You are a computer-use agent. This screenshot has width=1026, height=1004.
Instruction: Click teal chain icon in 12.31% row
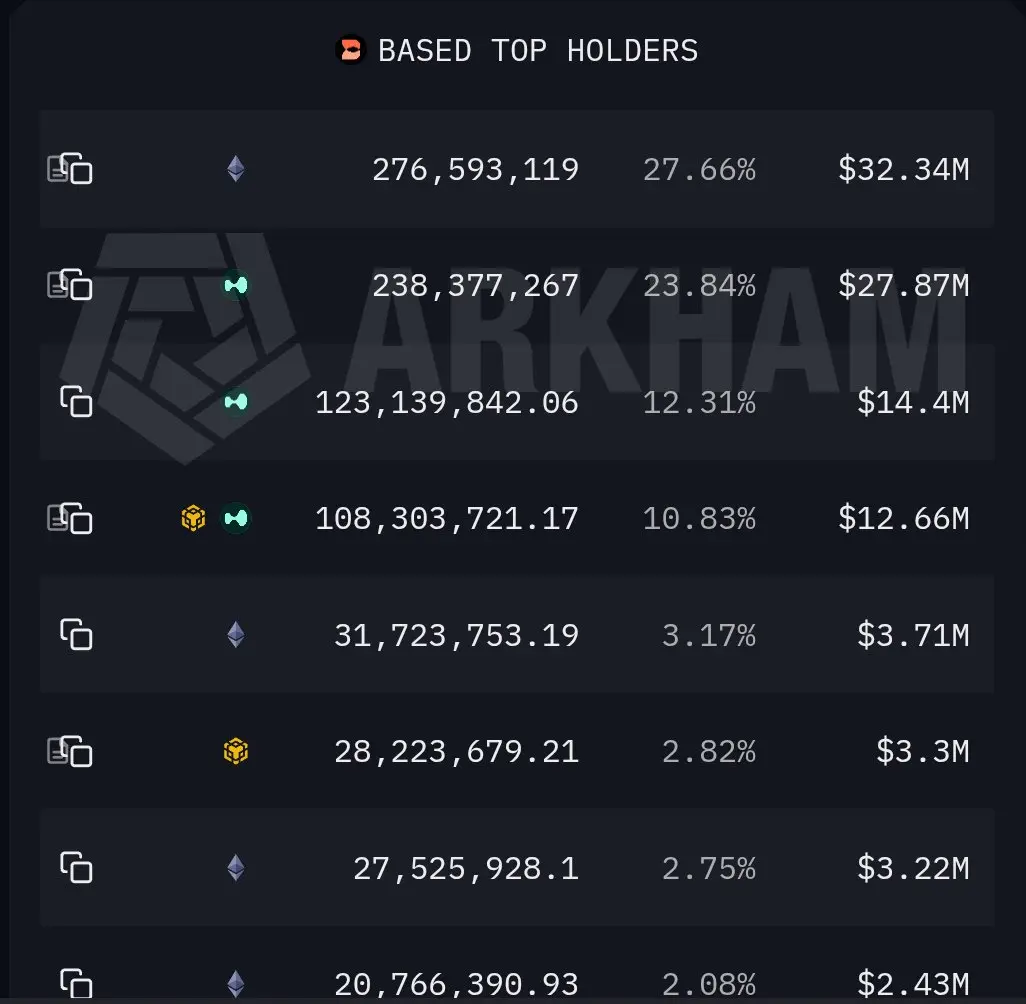[x=236, y=401]
